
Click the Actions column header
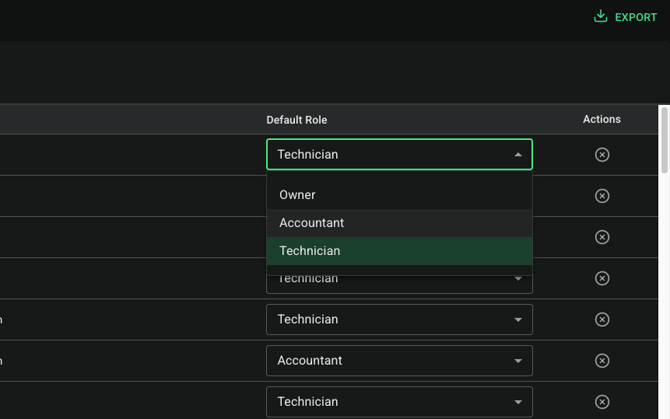click(602, 119)
